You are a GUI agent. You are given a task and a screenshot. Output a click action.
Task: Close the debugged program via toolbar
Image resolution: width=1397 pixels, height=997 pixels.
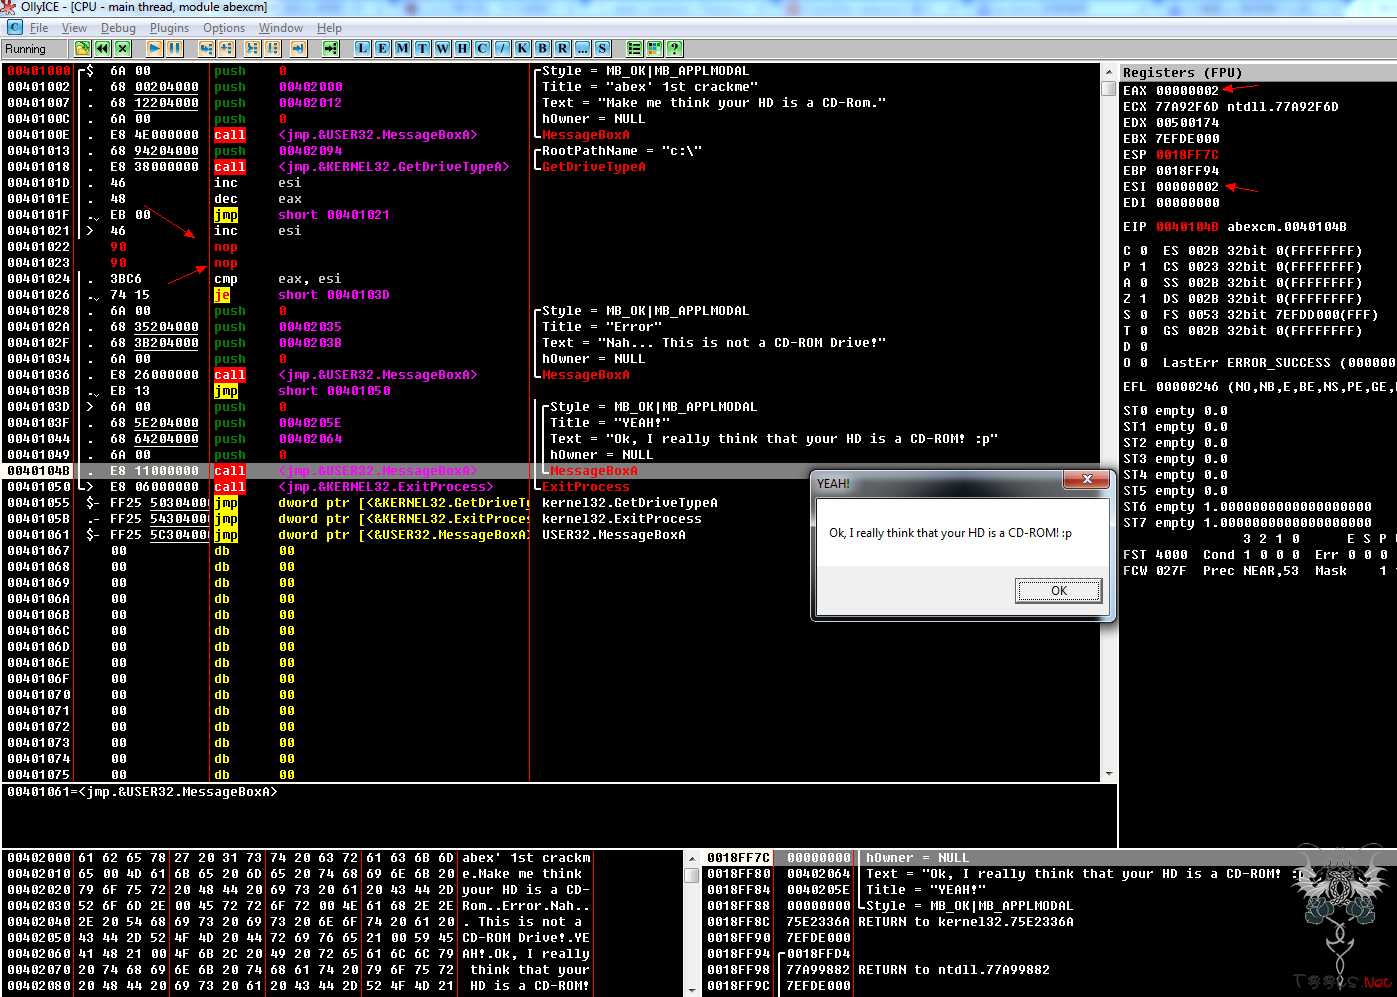tap(122, 48)
